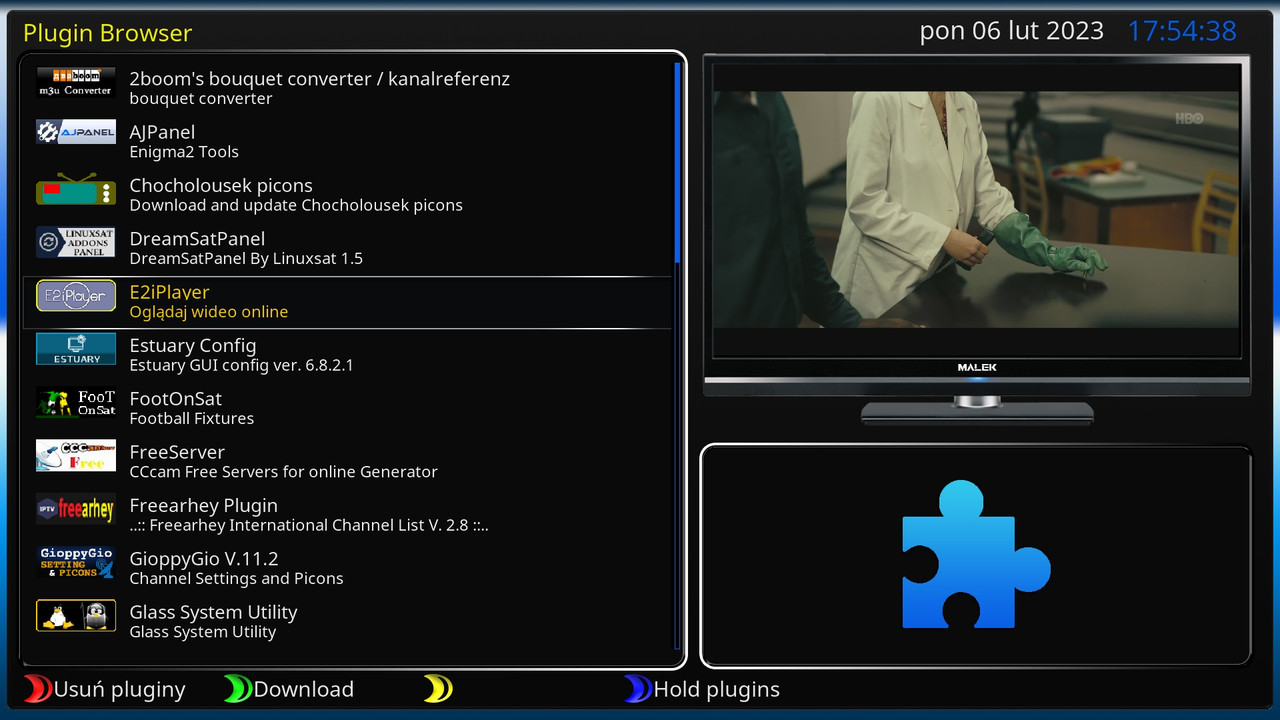
Task: Select FreeServer title
Action: (177, 452)
